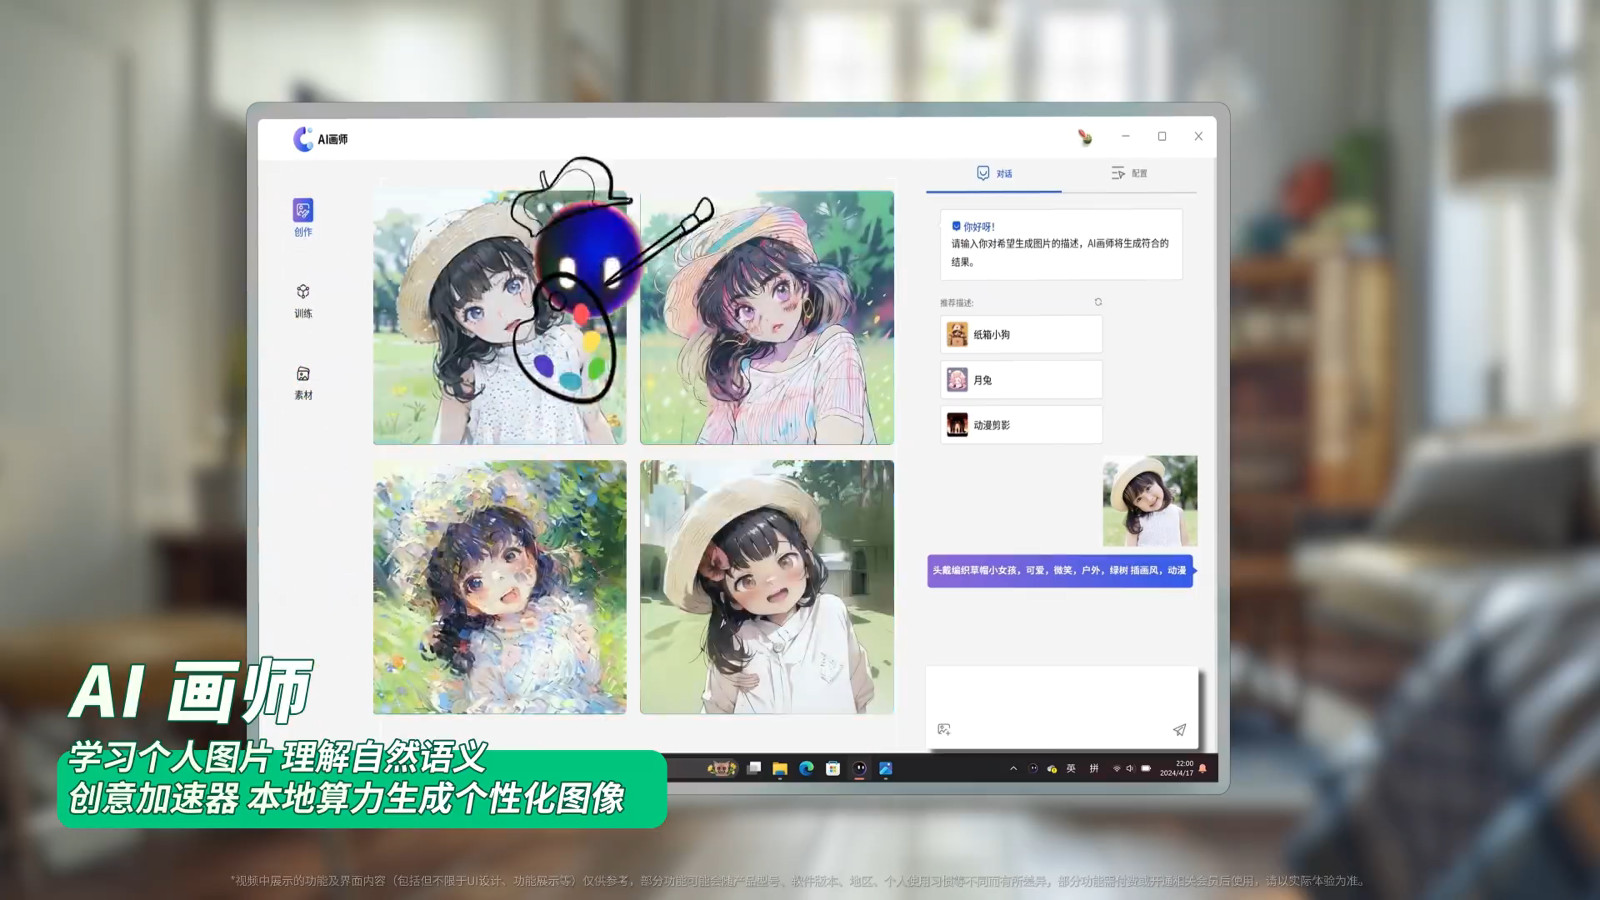Screen dimensions: 1600x900
Task: Open Microsoft Store from the taskbar
Action: (833, 768)
